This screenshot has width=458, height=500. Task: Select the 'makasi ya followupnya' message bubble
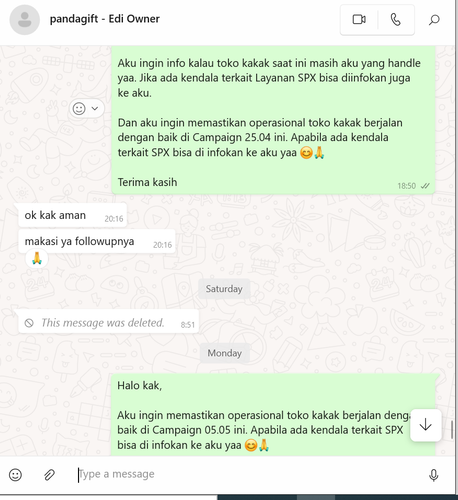click(x=97, y=241)
